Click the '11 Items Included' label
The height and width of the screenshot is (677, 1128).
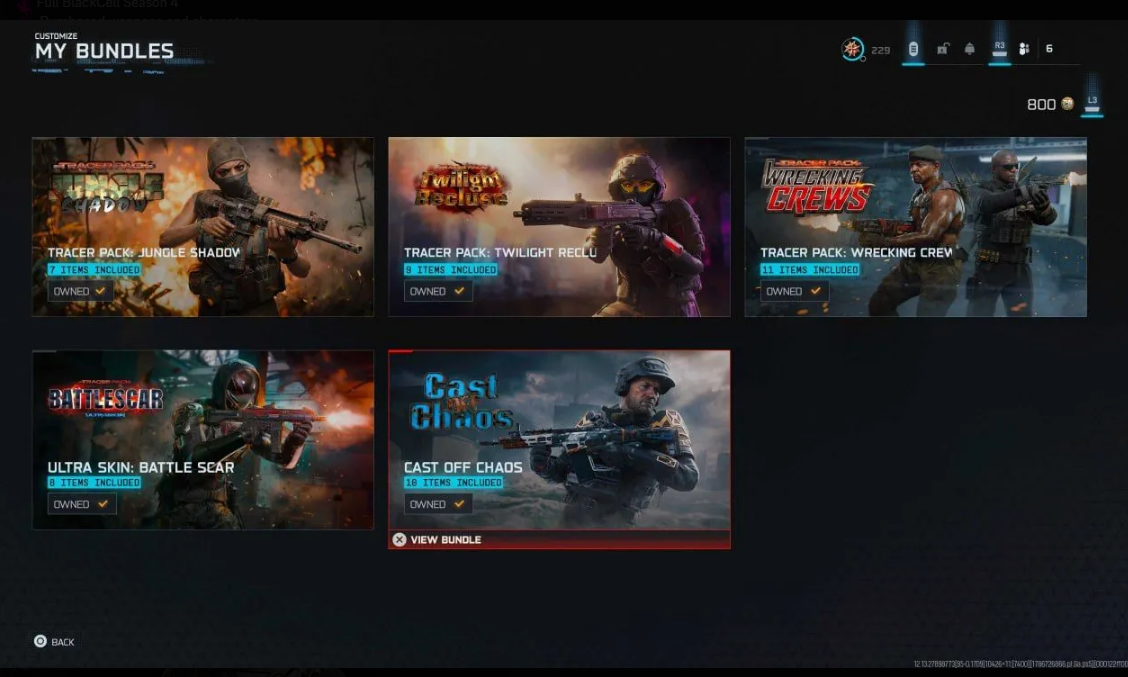tap(809, 270)
